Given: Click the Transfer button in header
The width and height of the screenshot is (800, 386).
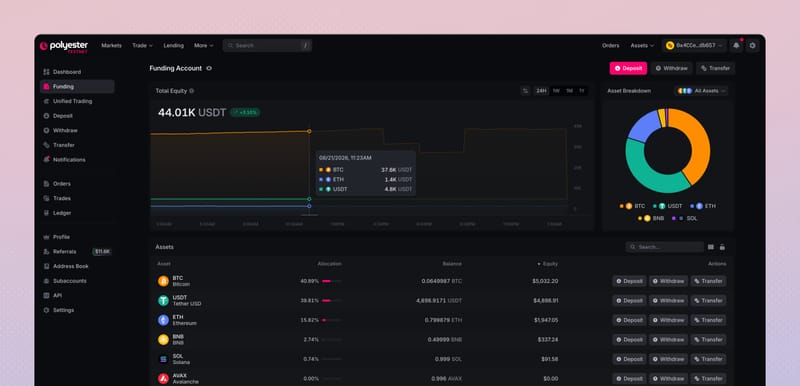Looking at the screenshot, I should 715,68.
